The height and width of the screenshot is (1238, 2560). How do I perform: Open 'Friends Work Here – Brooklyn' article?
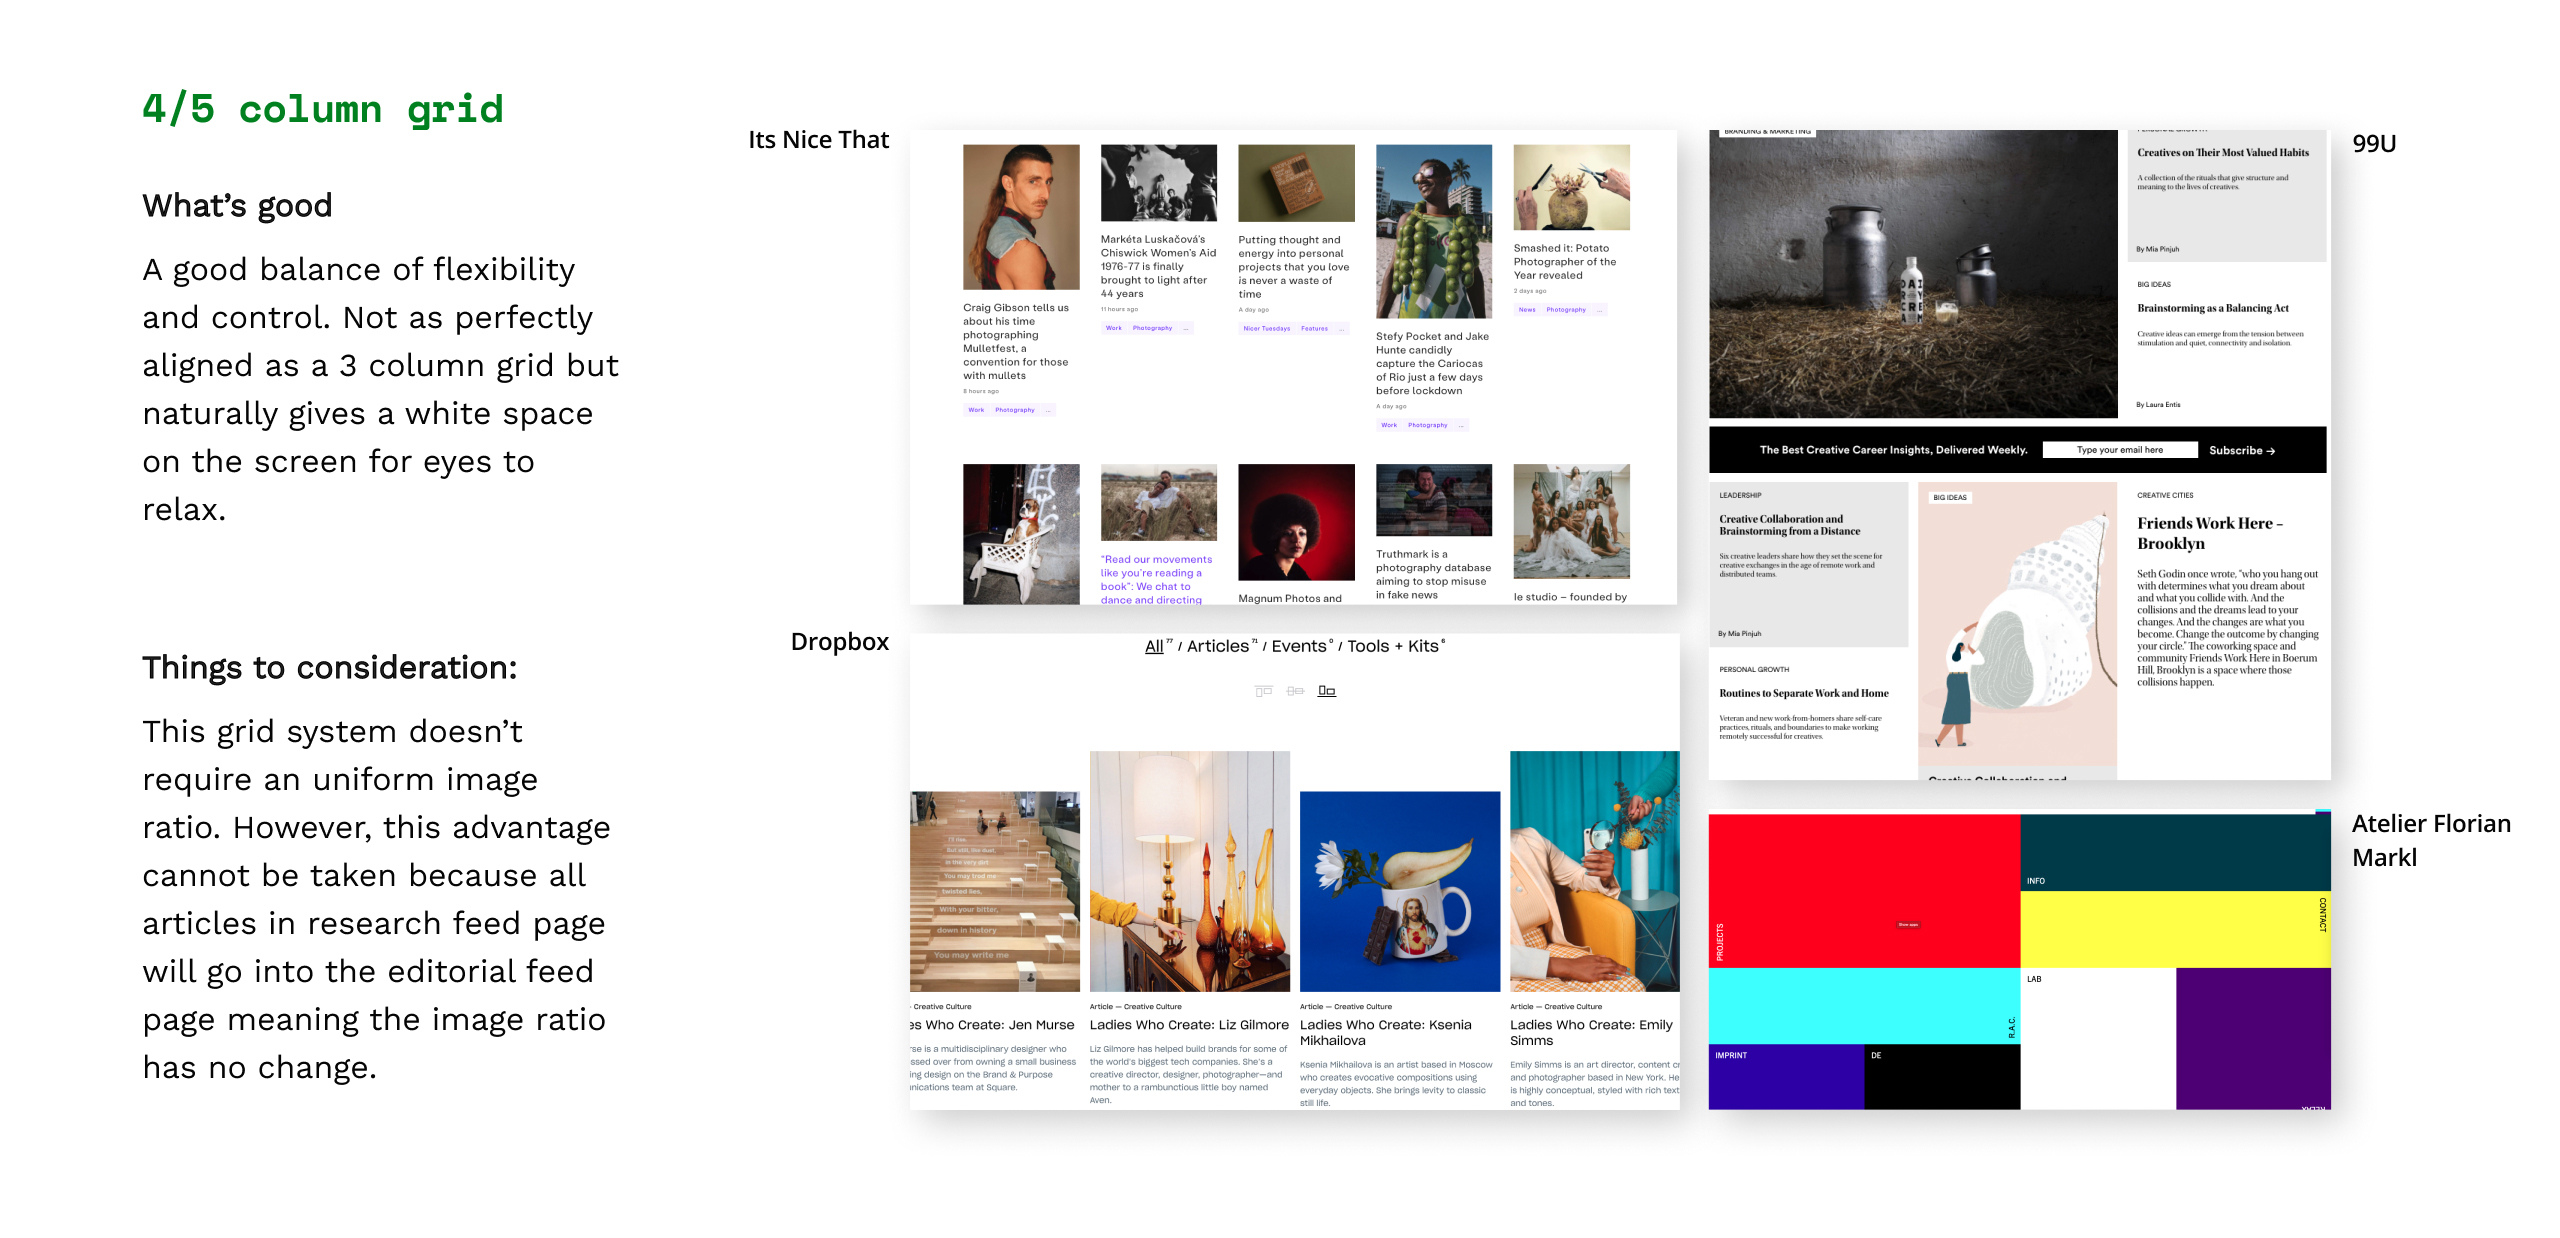[2210, 533]
